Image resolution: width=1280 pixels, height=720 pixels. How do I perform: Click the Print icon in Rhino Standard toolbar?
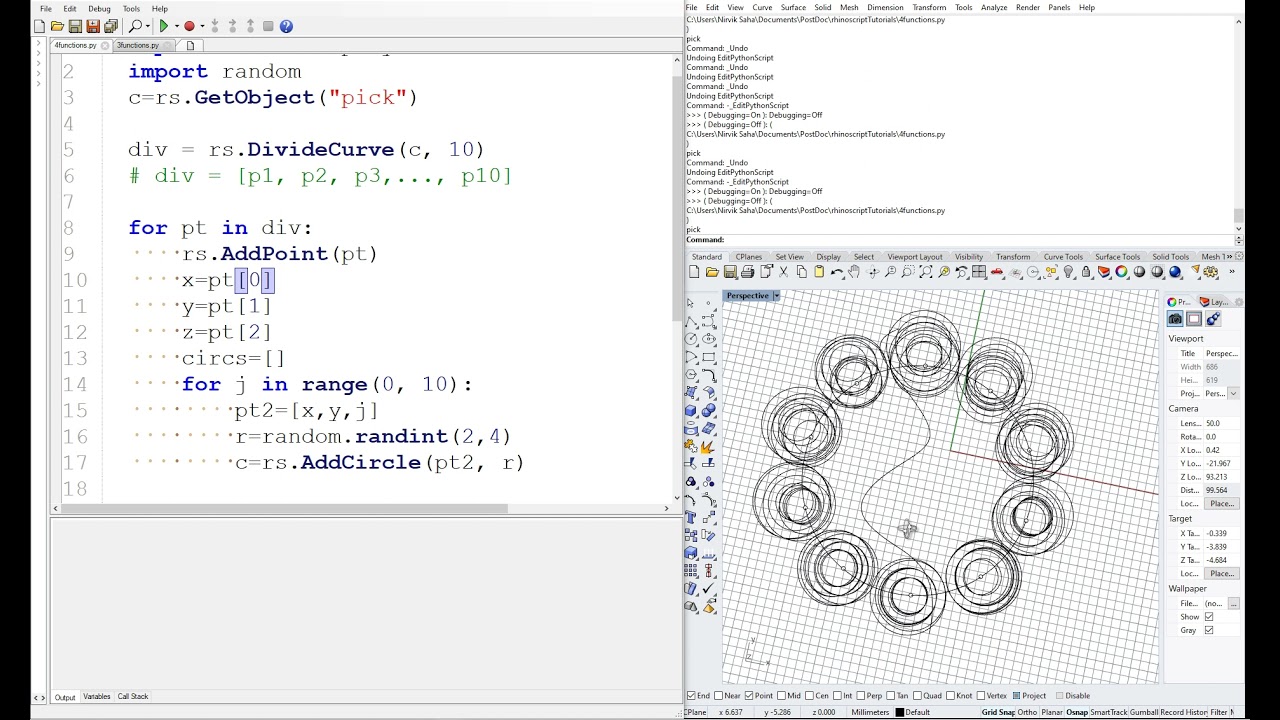747,272
